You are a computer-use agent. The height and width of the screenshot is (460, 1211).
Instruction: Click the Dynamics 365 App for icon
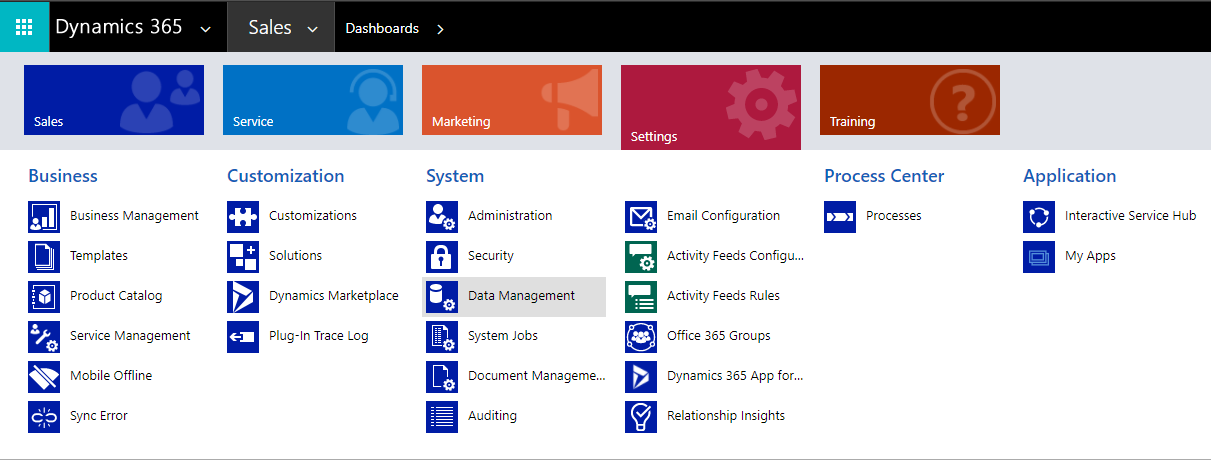(641, 377)
